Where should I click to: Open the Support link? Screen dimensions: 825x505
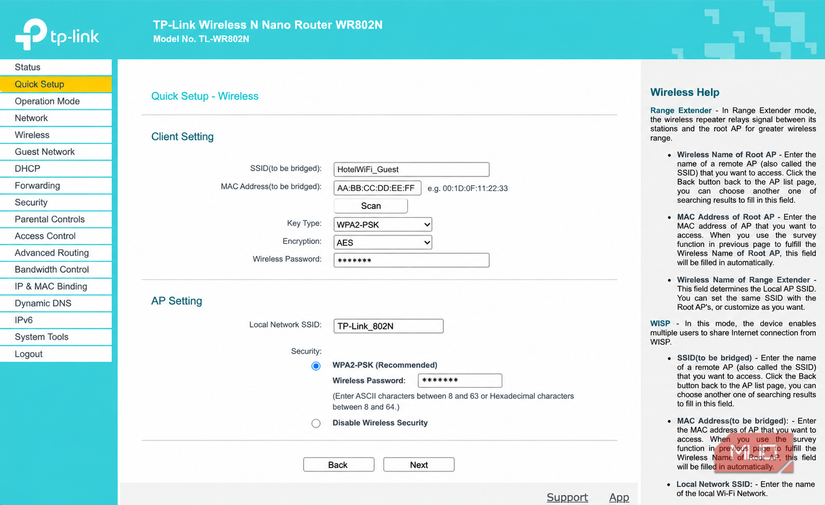click(567, 497)
